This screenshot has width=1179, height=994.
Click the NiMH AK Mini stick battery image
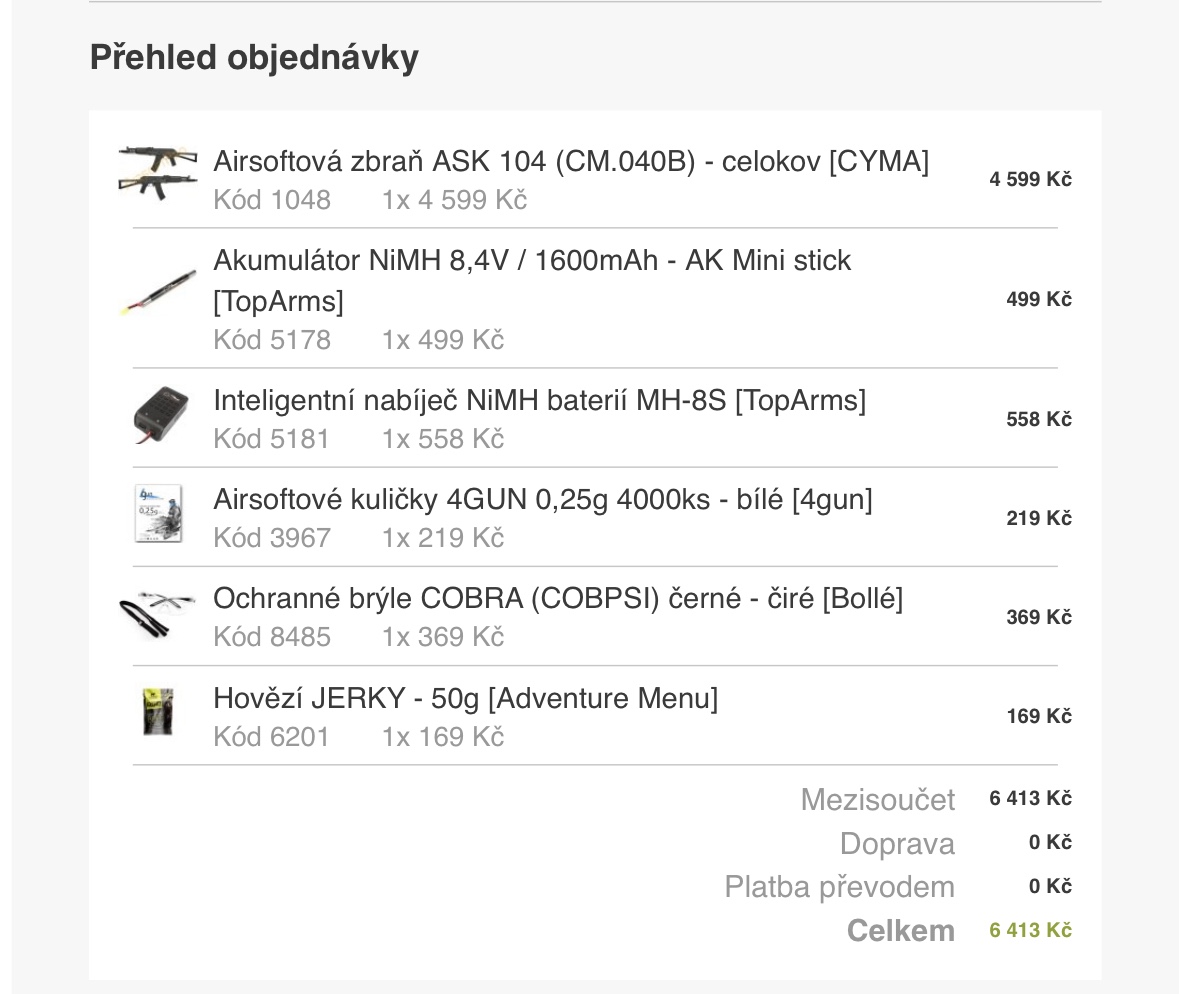pos(158,292)
